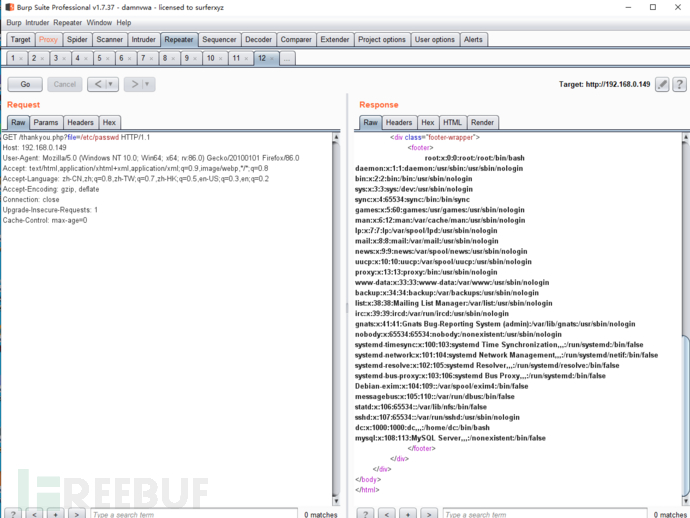This screenshot has height=518, width=690.
Task: Go forward to next request with > button
Action: (134, 84)
